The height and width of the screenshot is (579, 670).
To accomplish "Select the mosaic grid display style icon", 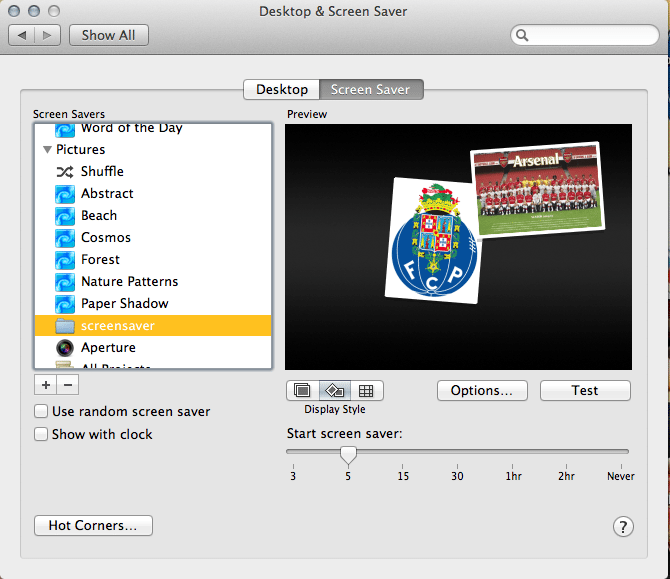I will click(x=366, y=390).
